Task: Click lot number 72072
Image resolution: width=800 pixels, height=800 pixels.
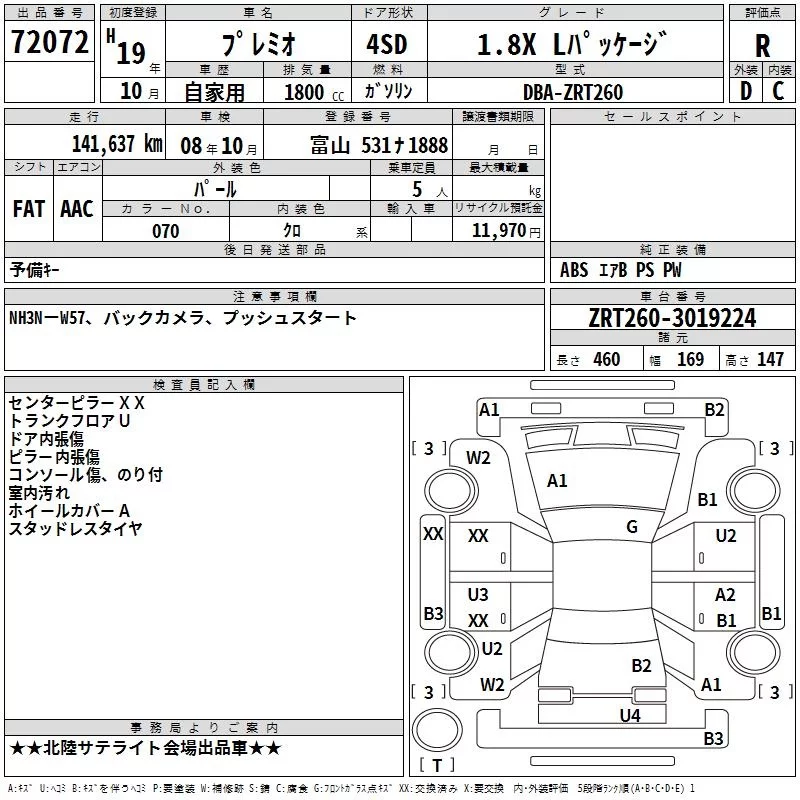Action: (x=49, y=42)
